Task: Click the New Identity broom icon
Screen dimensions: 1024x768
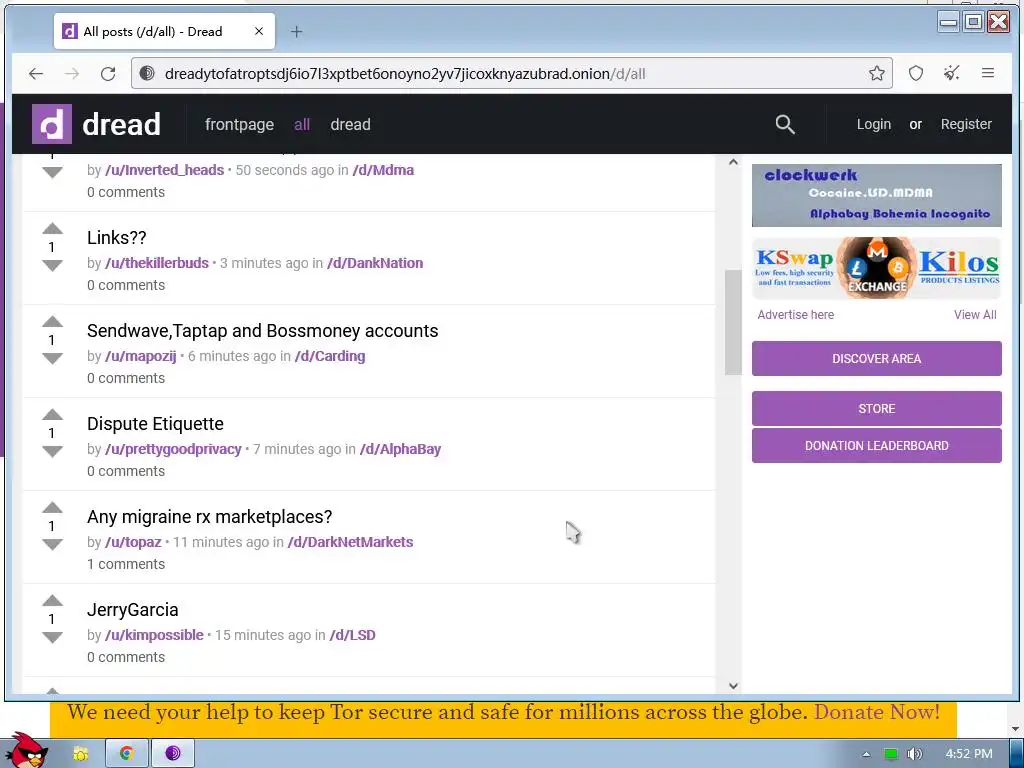Action: [x=952, y=73]
